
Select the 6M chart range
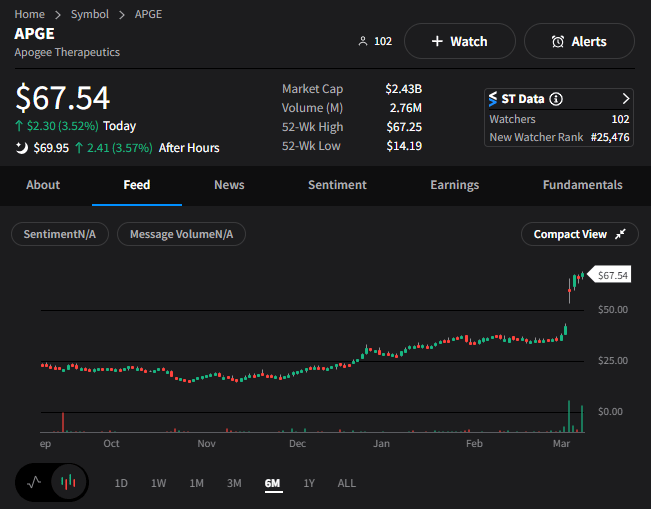[x=272, y=483]
